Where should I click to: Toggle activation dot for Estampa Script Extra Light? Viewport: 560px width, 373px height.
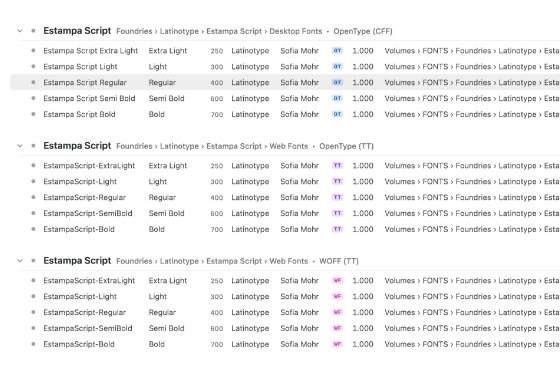(x=33, y=51)
